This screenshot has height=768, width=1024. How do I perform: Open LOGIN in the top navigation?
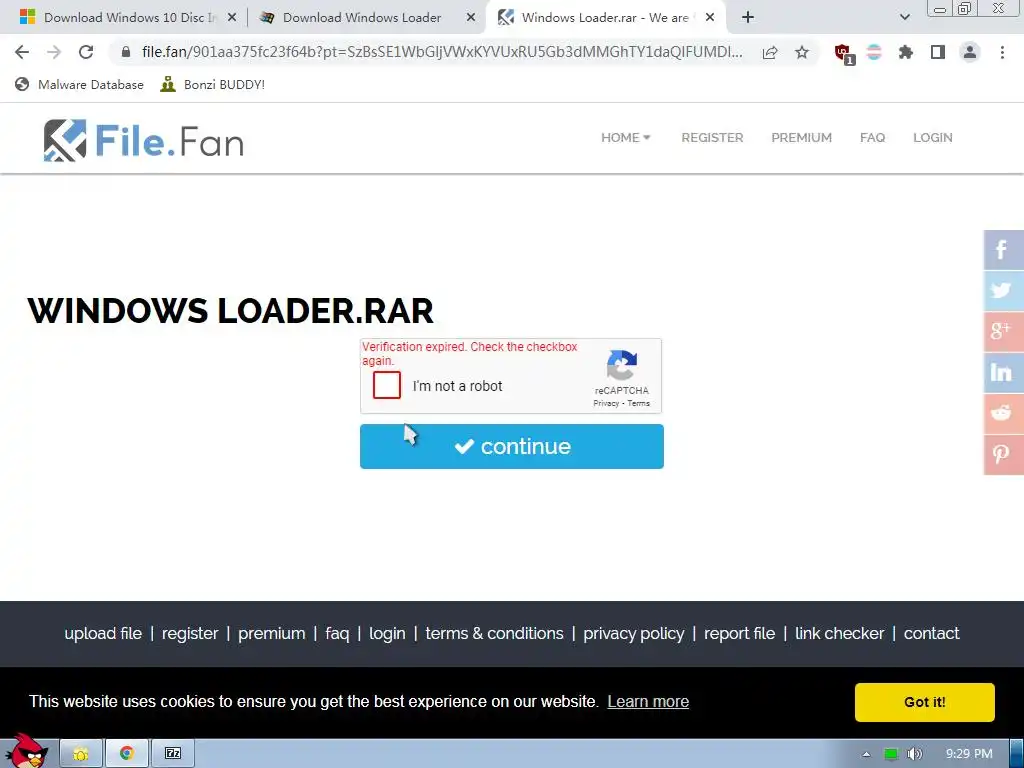pyautogui.click(x=933, y=138)
